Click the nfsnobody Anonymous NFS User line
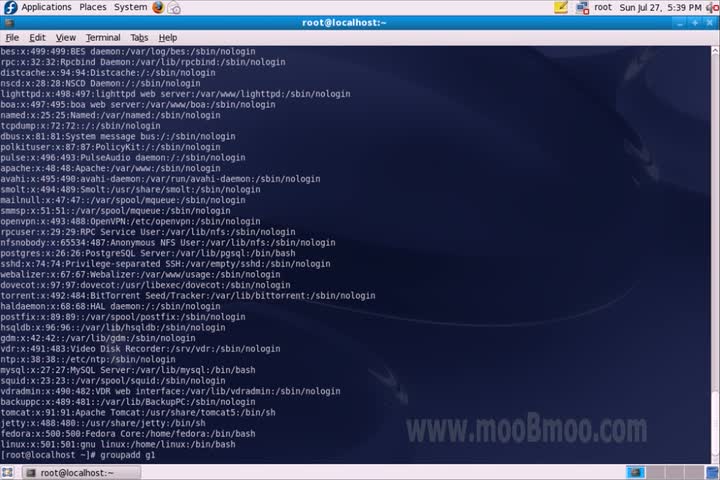 click(x=168, y=243)
